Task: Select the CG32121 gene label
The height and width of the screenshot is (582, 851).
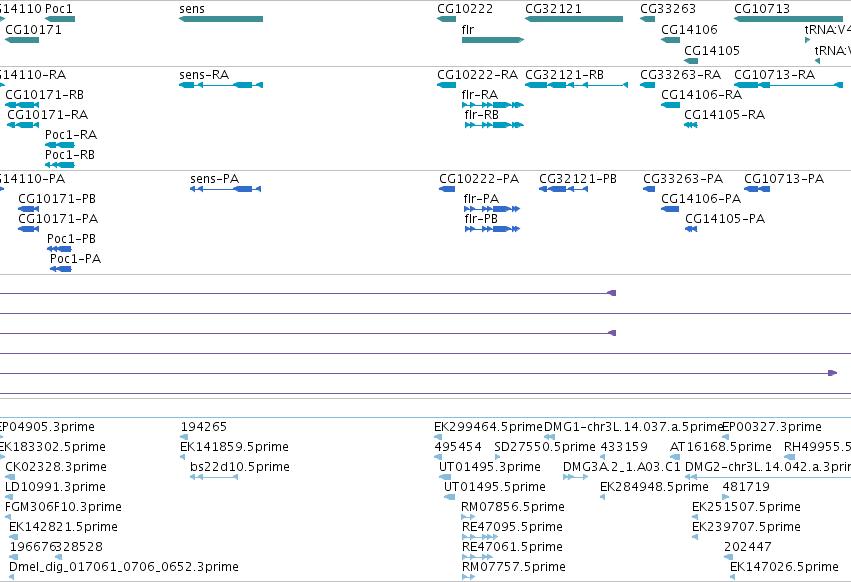Action: (x=553, y=9)
